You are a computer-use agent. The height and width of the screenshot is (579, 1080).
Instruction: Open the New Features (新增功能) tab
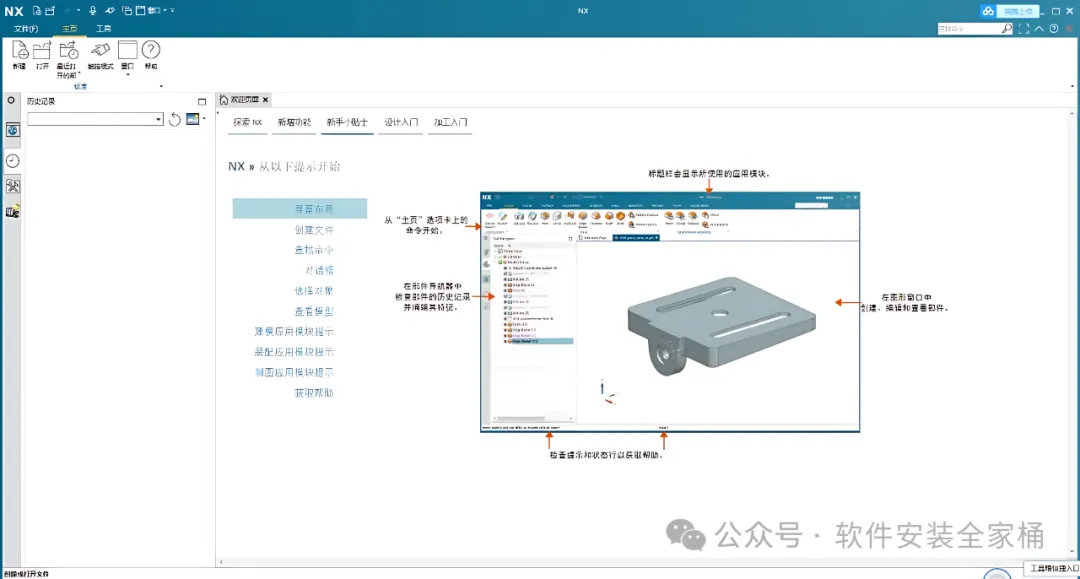pyautogui.click(x=294, y=123)
